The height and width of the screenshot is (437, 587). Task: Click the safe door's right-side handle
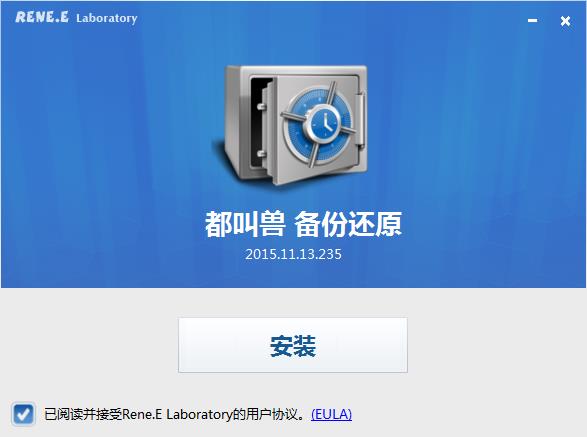click(360, 119)
